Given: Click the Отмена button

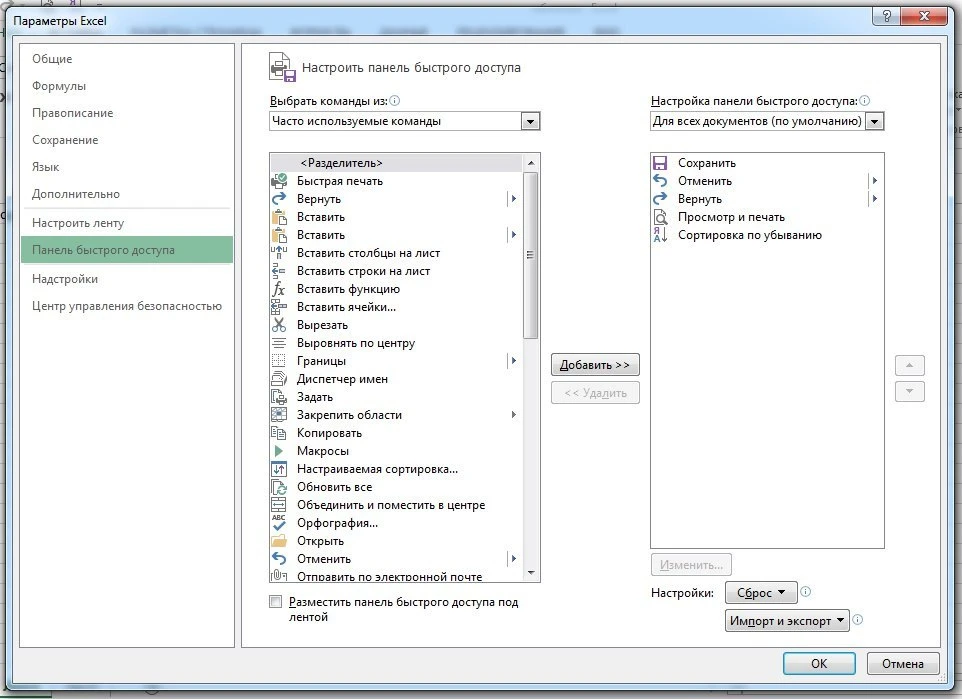Looking at the screenshot, I should tap(903, 663).
